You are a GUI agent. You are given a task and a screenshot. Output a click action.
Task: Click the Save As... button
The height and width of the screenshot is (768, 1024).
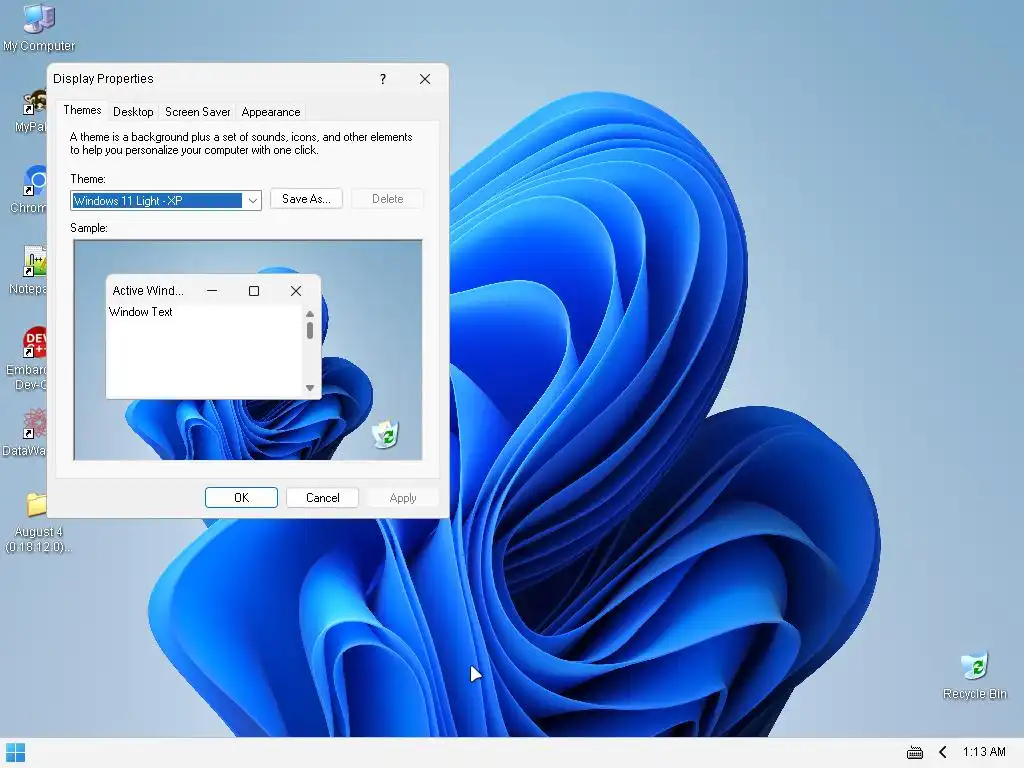click(306, 199)
